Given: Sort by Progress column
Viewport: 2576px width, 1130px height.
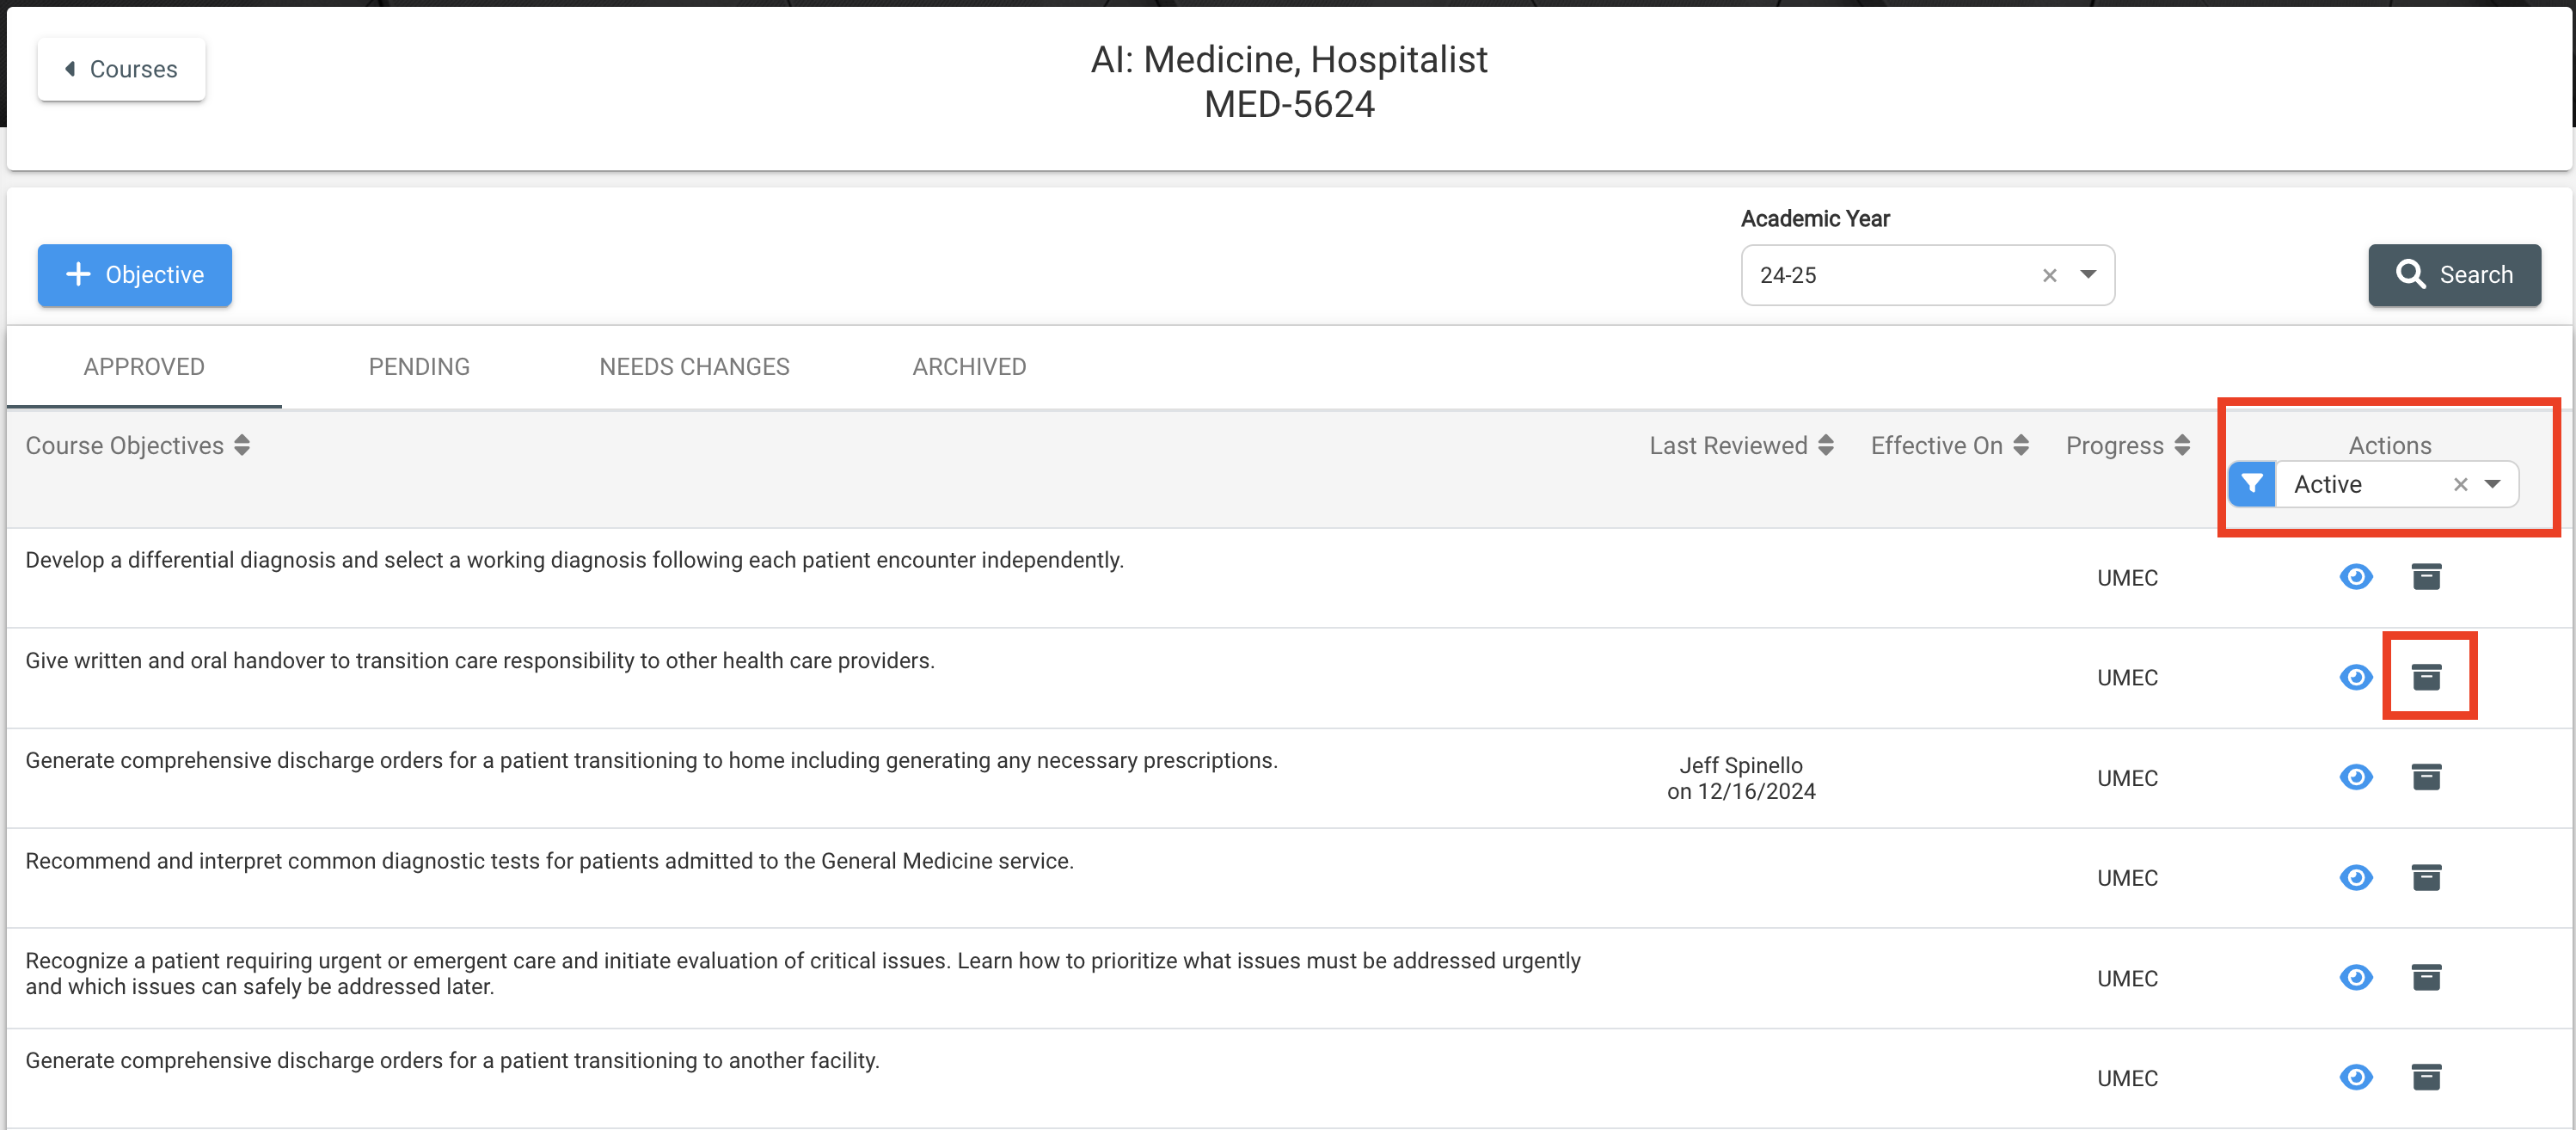Looking at the screenshot, I should 2127,446.
